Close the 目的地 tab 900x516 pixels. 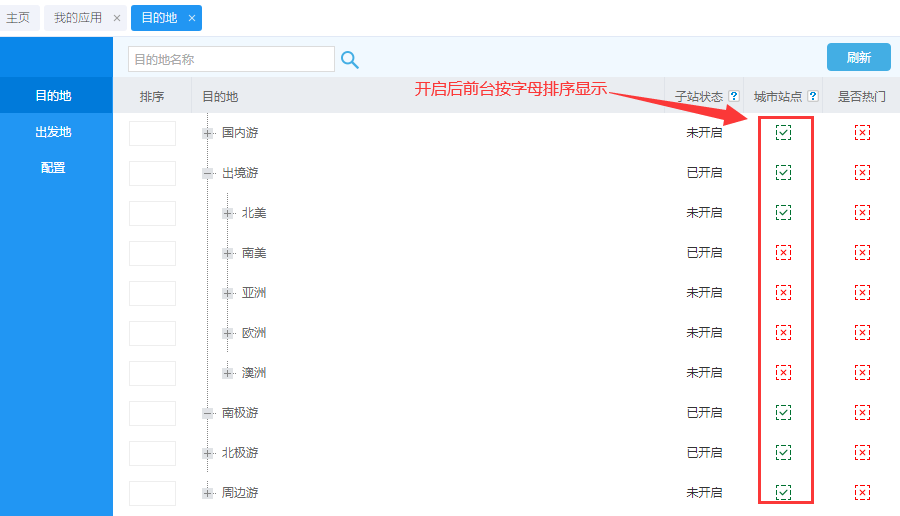click(192, 18)
